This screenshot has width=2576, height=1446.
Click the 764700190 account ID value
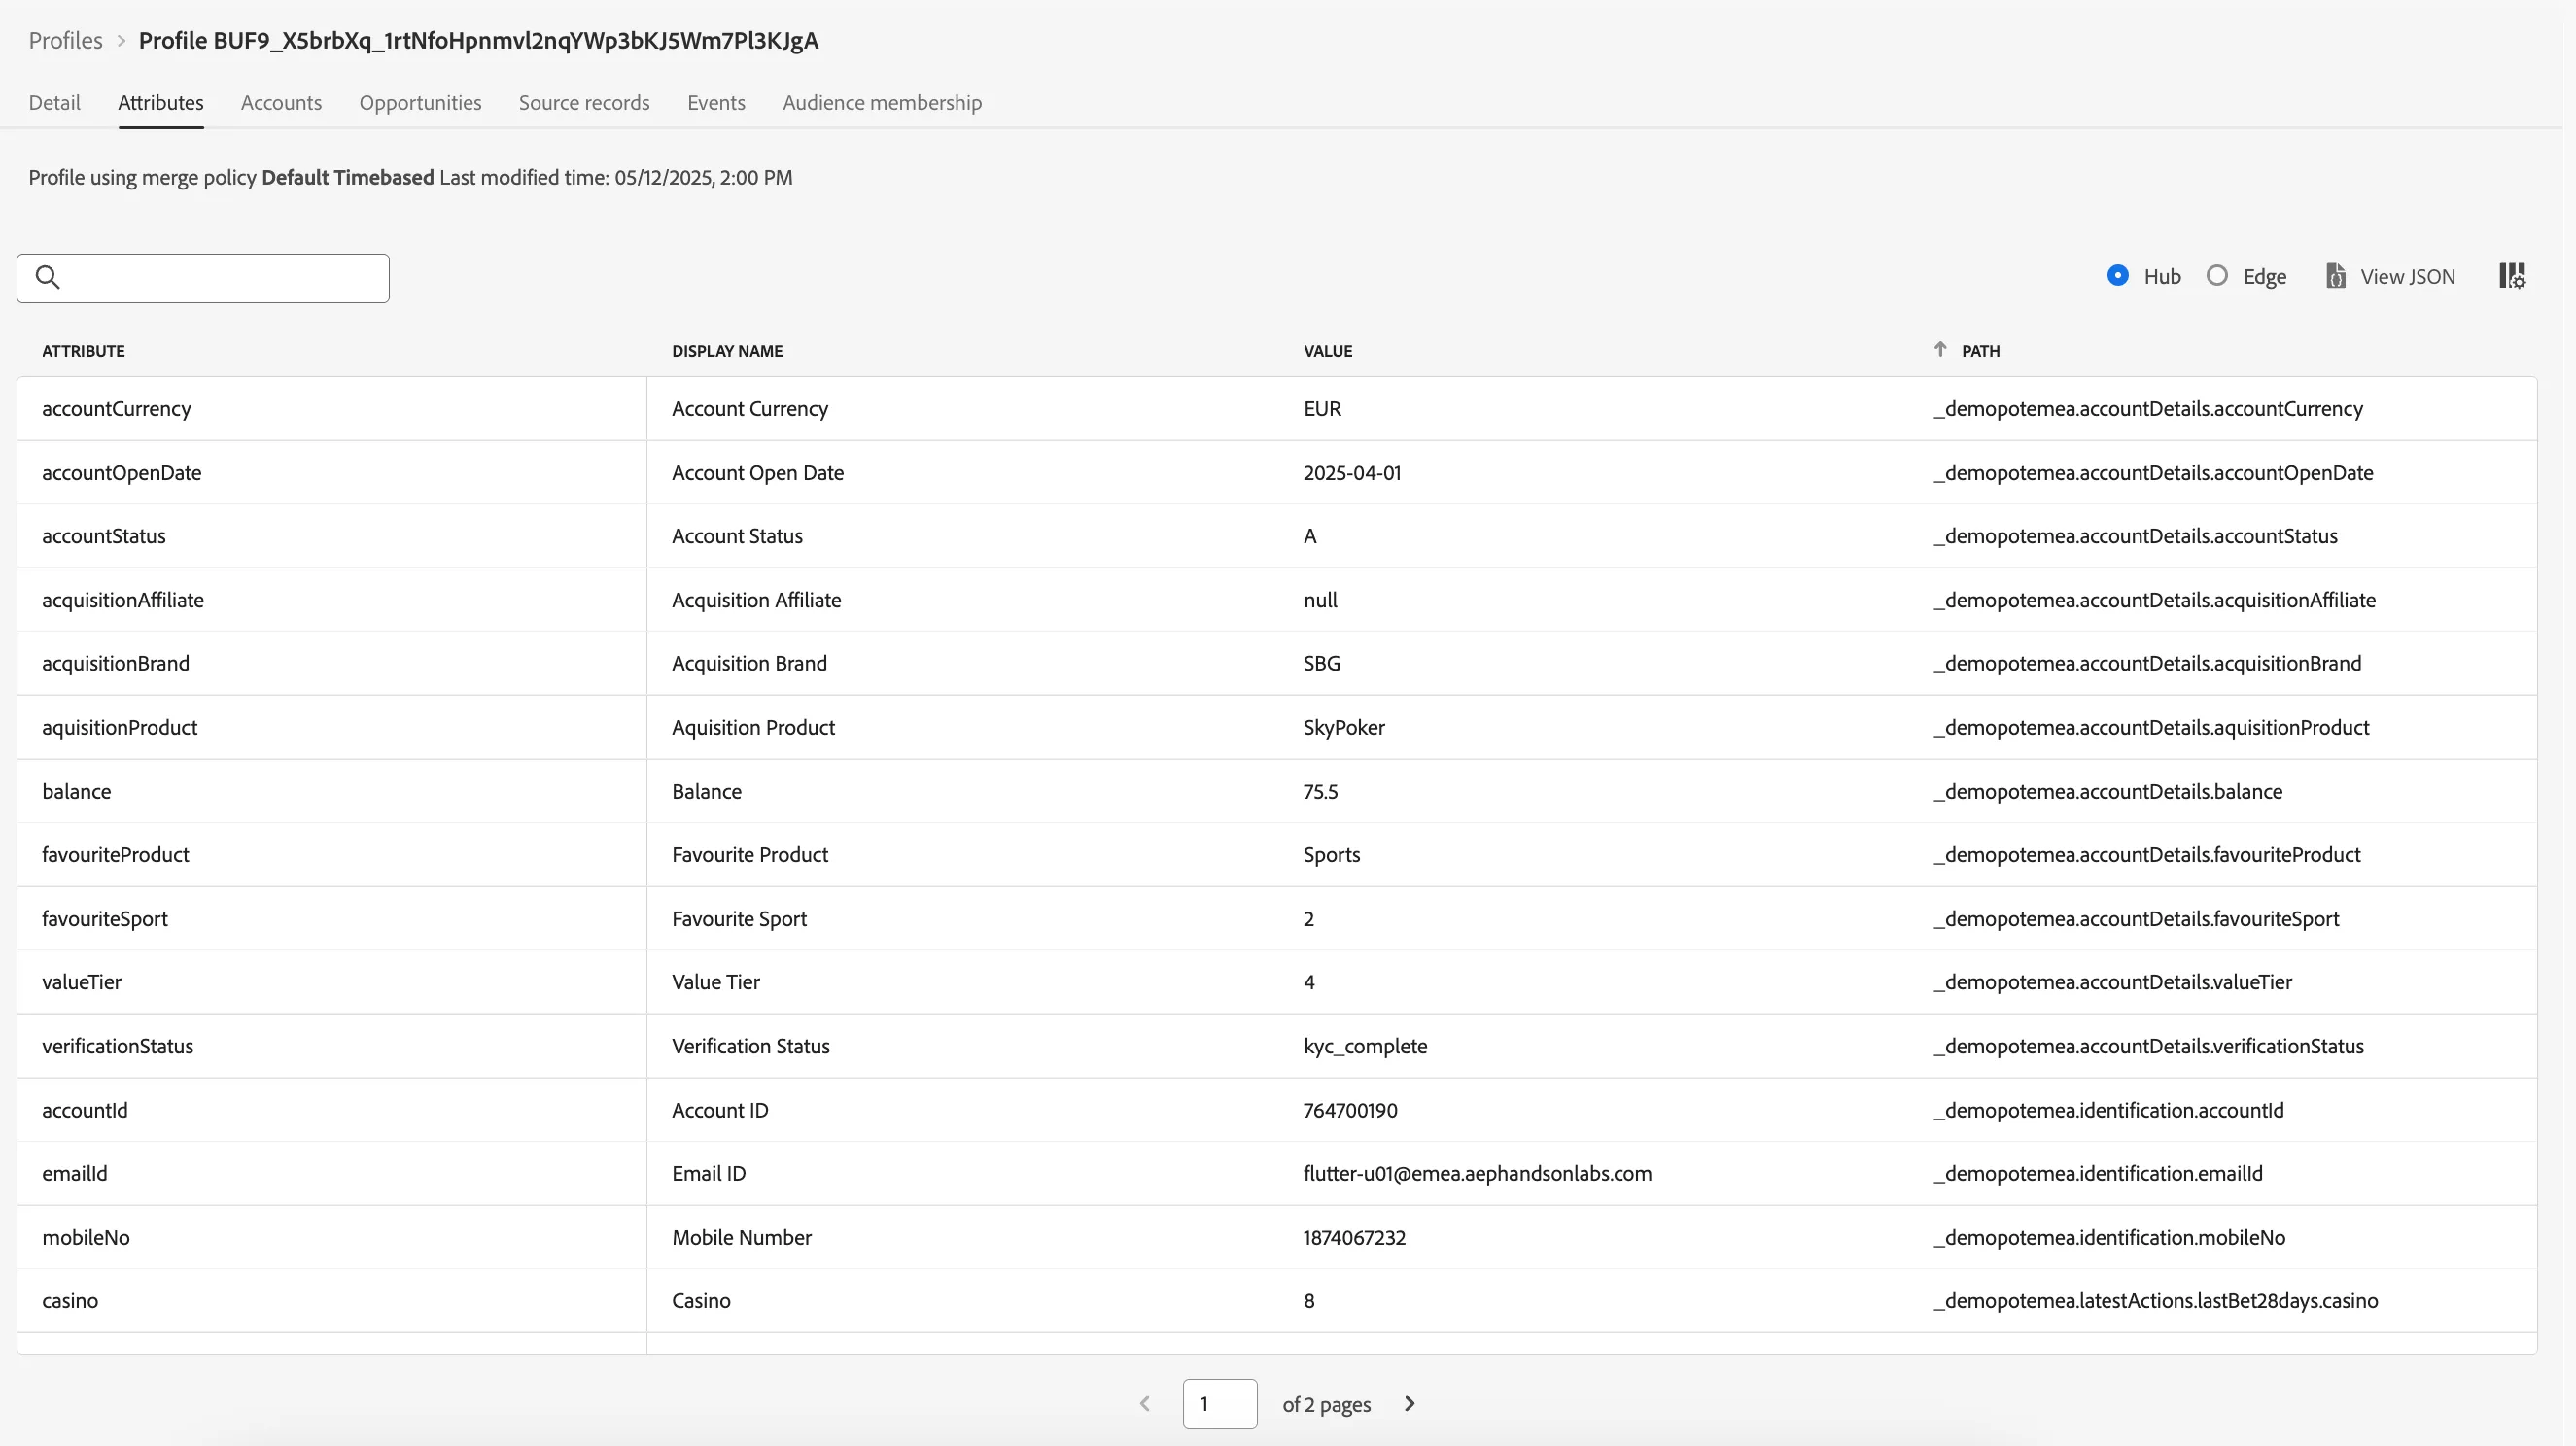point(1350,1110)
